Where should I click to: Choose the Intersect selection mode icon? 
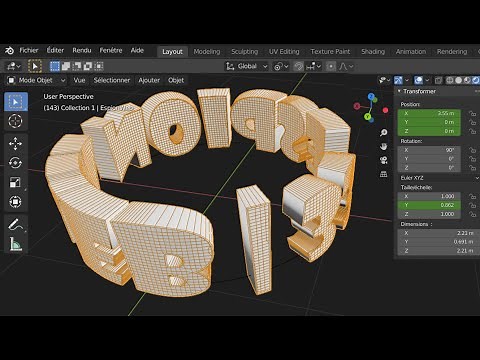[x=99, y=66]
